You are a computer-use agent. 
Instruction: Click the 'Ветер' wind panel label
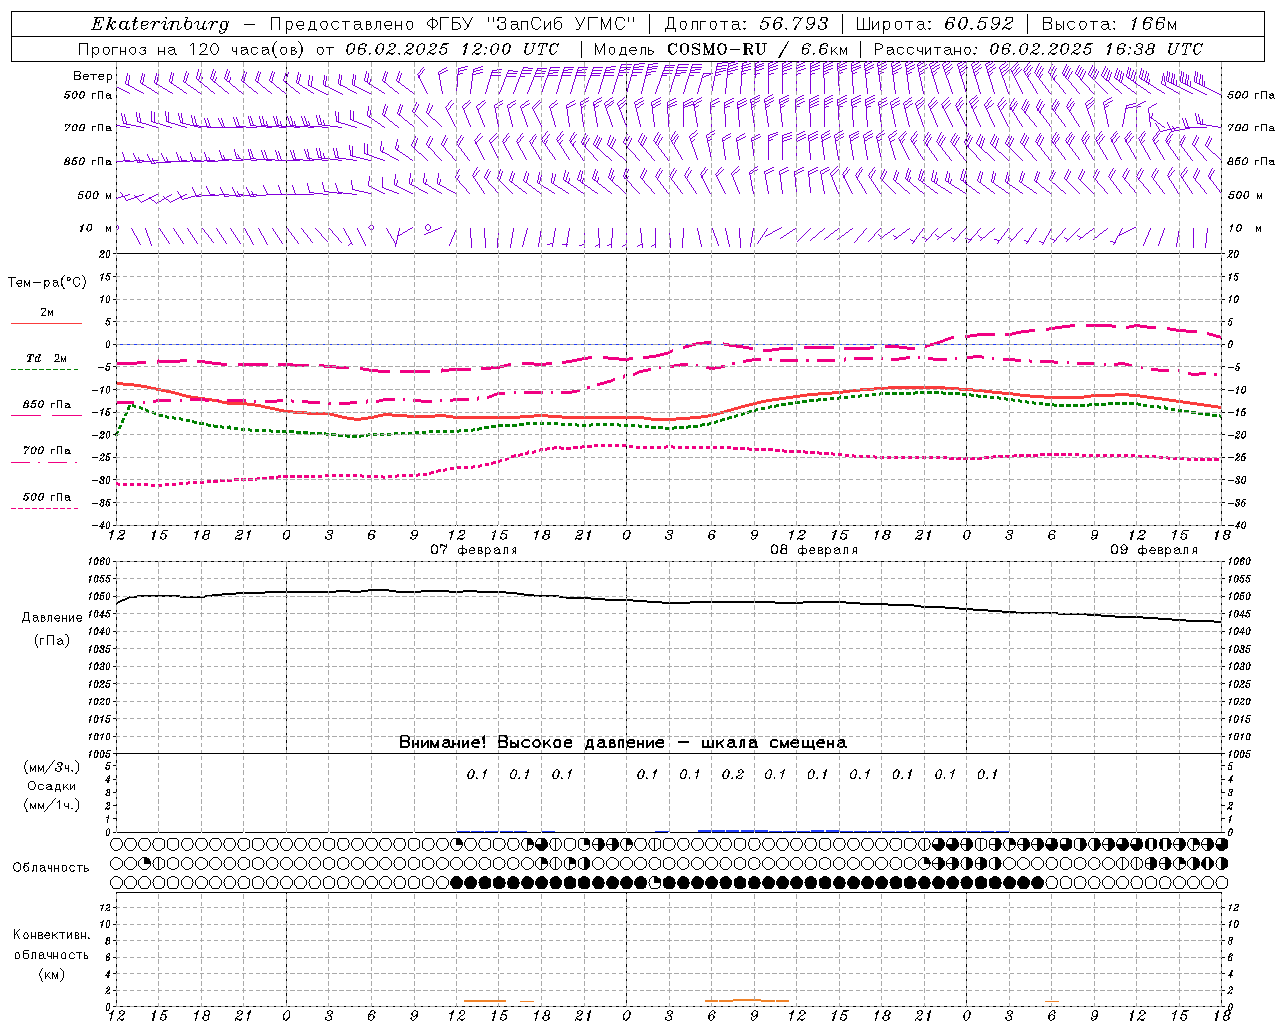[x=93, y=76]
